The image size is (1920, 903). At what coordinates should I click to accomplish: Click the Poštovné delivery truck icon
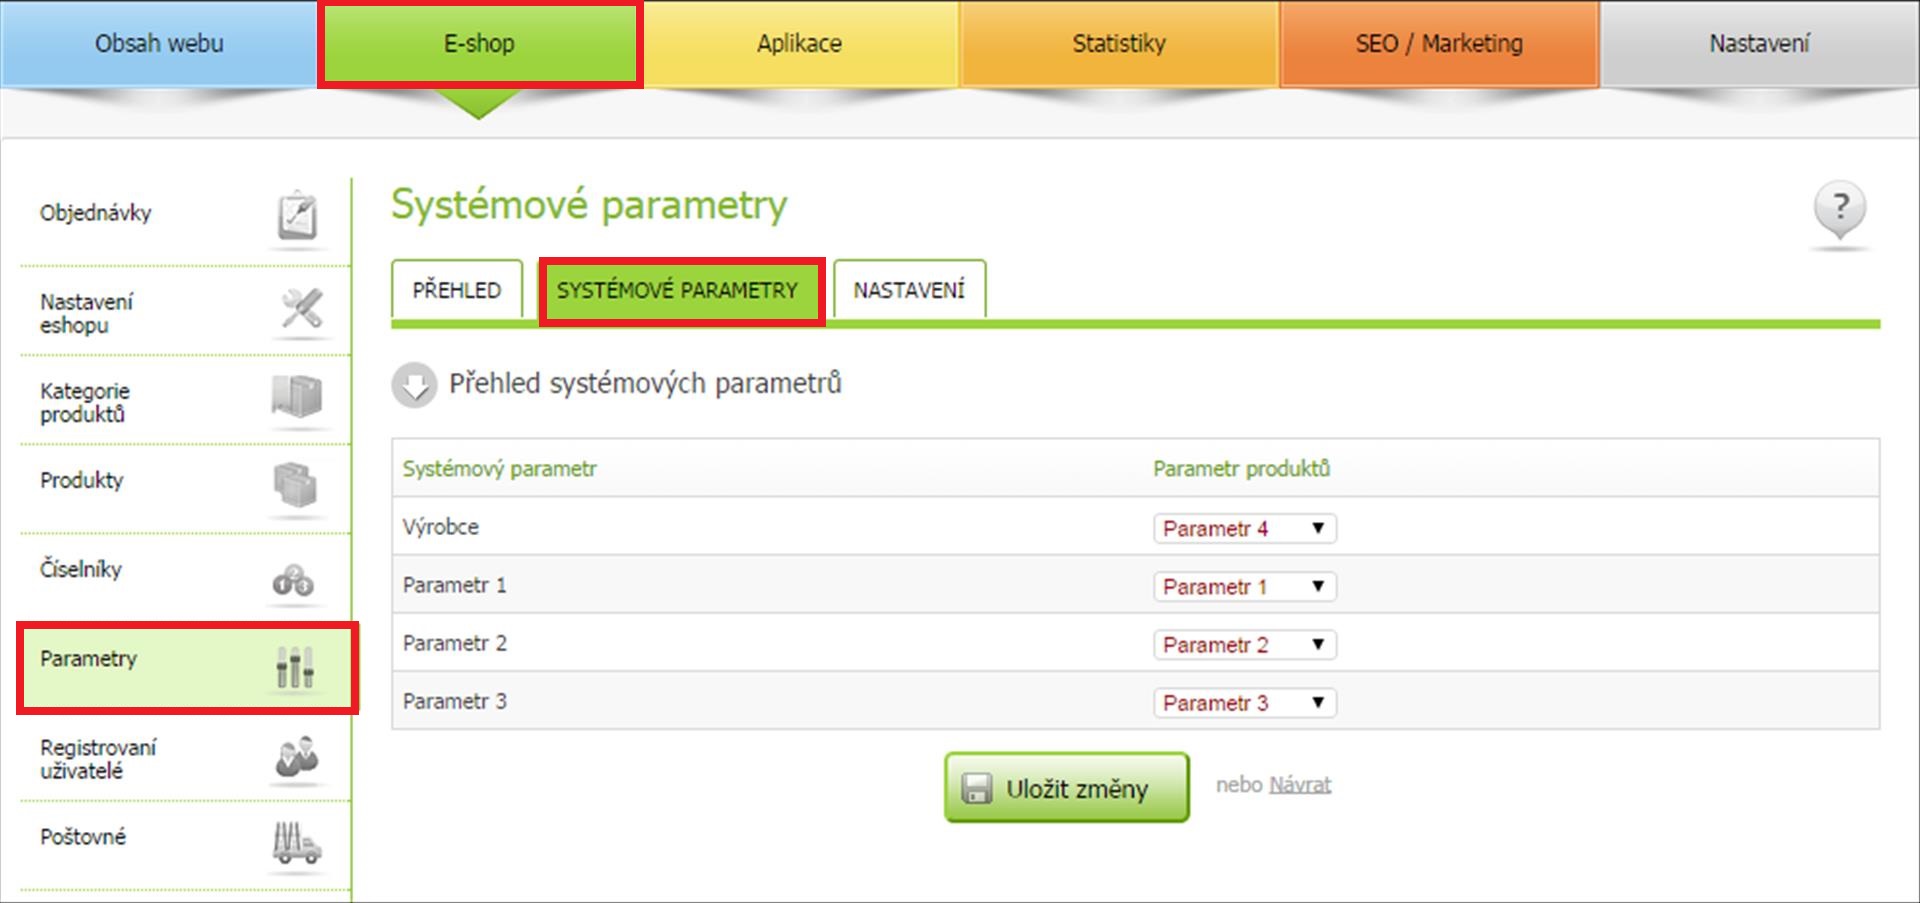296,843
